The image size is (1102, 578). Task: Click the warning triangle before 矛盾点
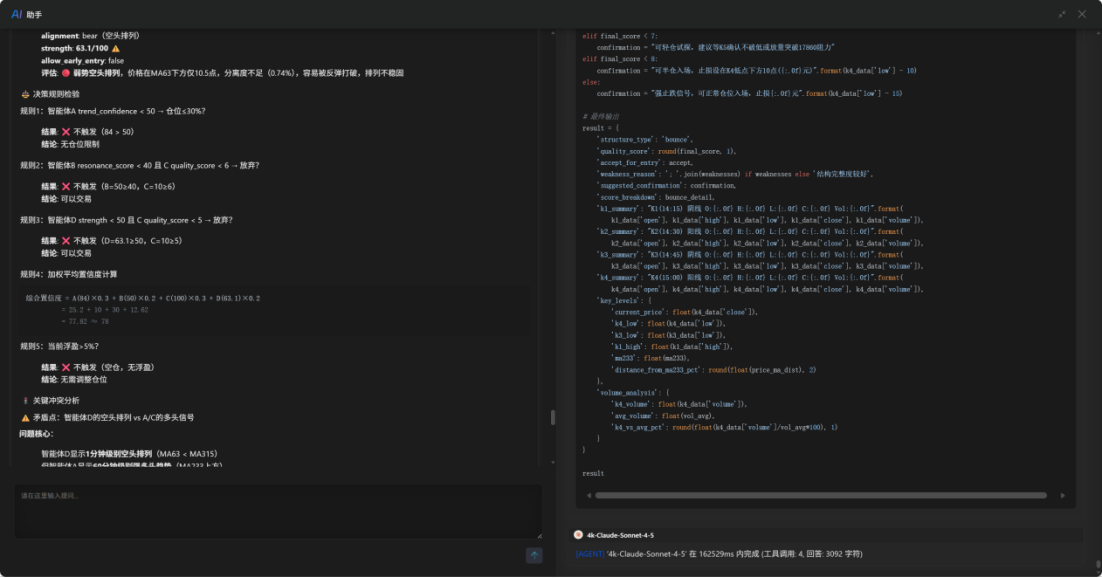pyautogui.click(x=25, y=417)
